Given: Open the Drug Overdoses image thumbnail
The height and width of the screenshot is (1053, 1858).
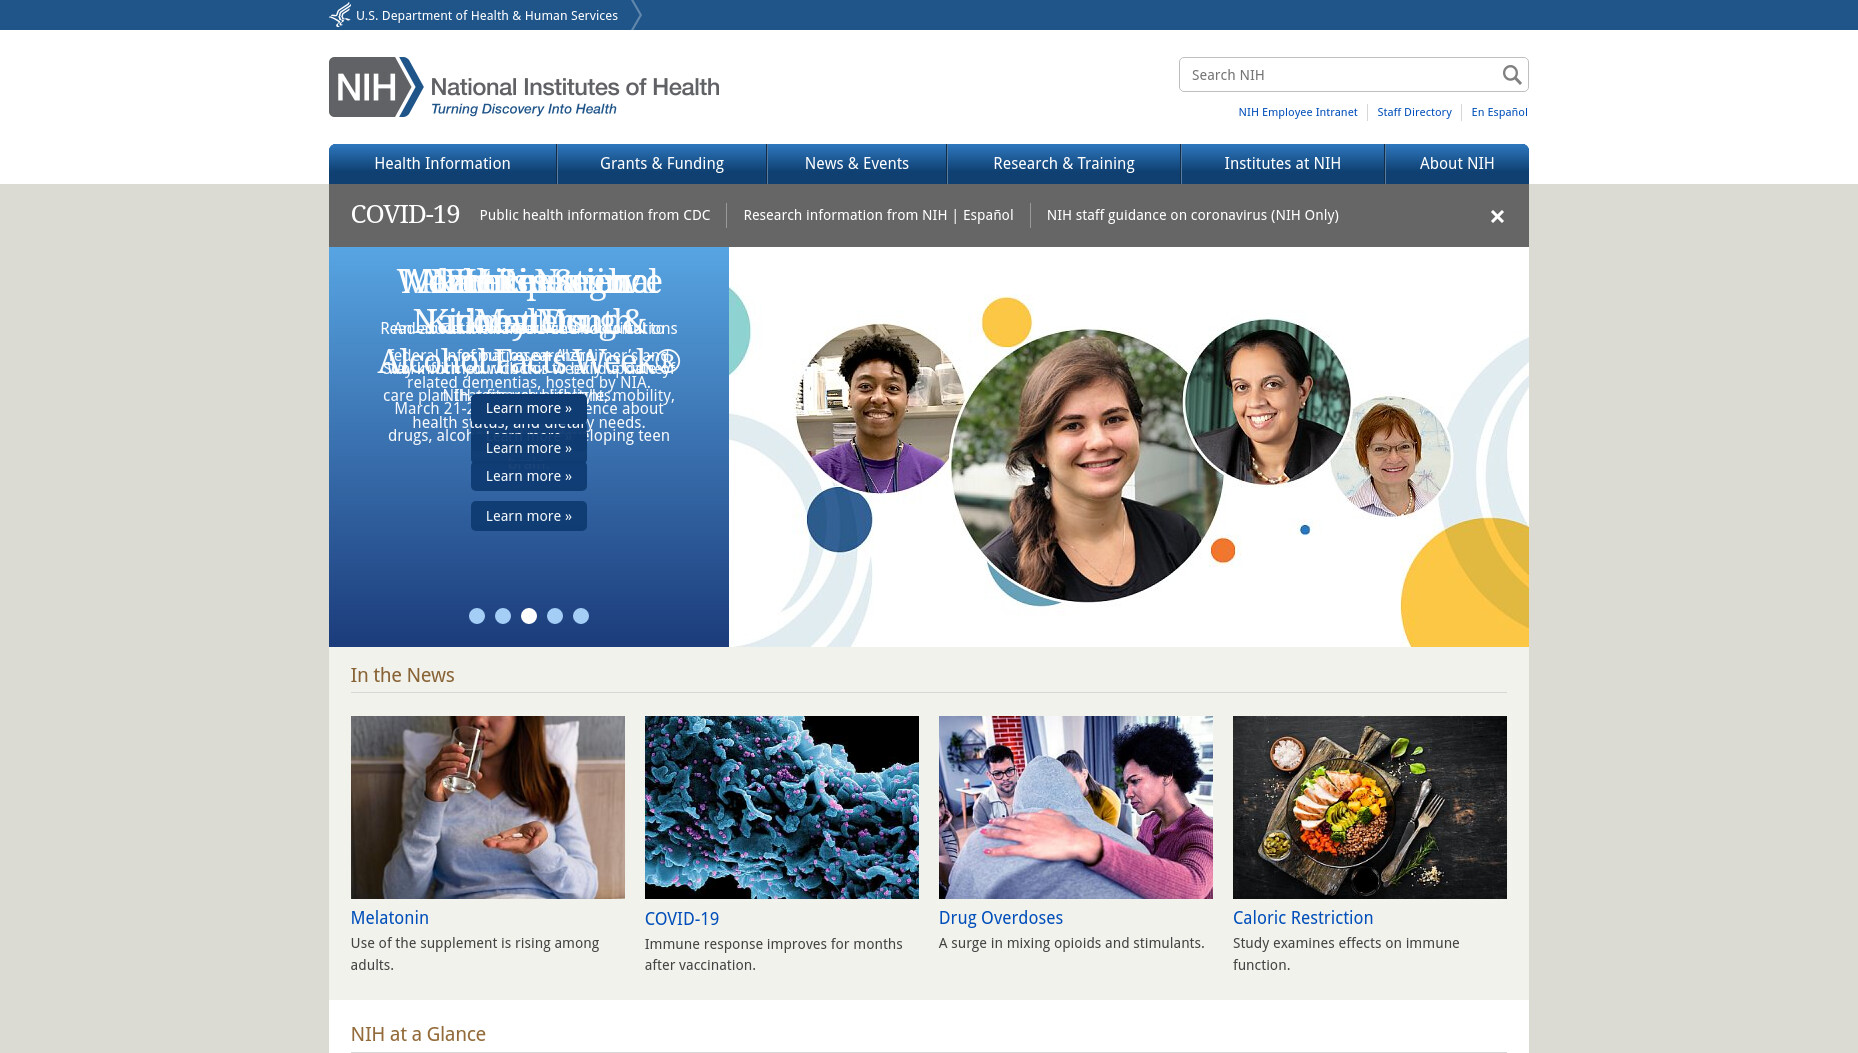Looking at the screenshot, I should 1076,807.
